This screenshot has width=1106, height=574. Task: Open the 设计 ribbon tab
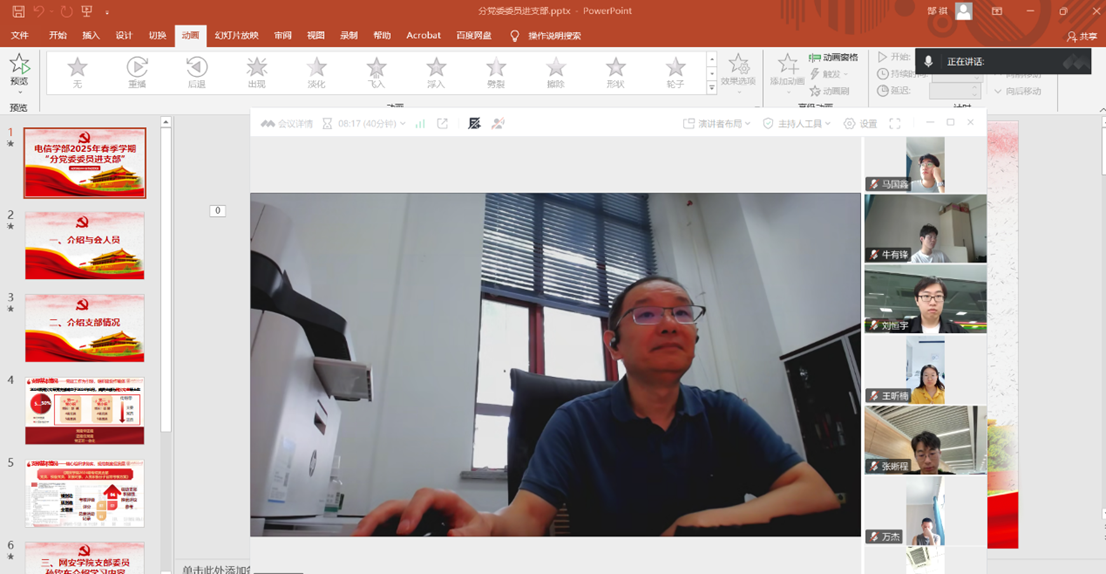pos(124,35)
